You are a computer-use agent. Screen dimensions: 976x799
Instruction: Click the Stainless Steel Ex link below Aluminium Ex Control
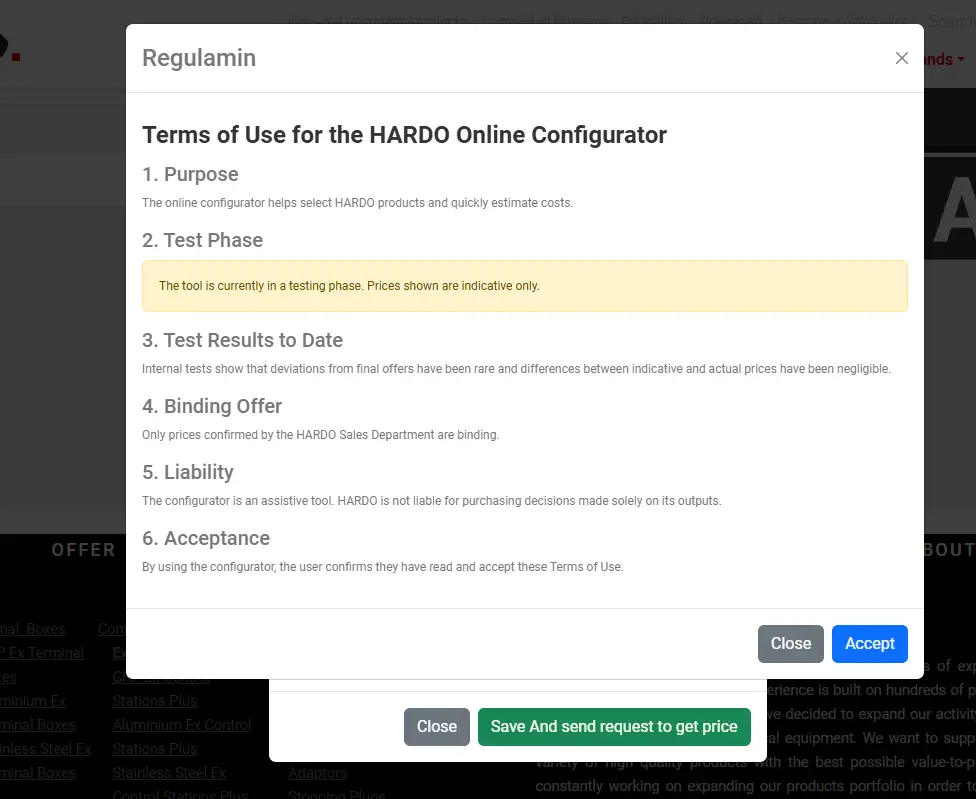click(168, 772)
